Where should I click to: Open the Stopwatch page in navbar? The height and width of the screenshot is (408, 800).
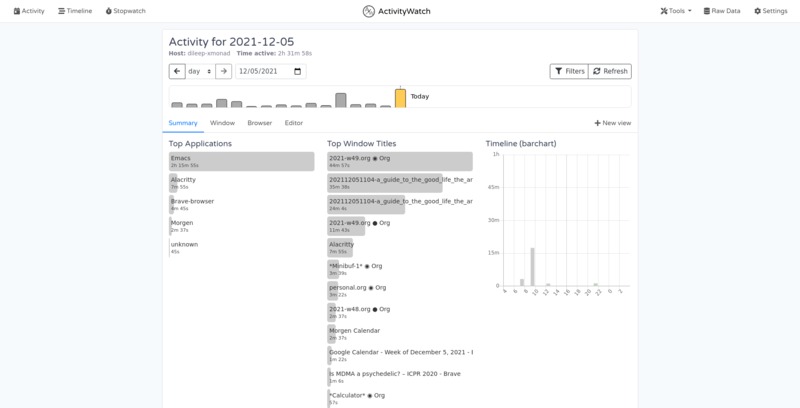126,11
